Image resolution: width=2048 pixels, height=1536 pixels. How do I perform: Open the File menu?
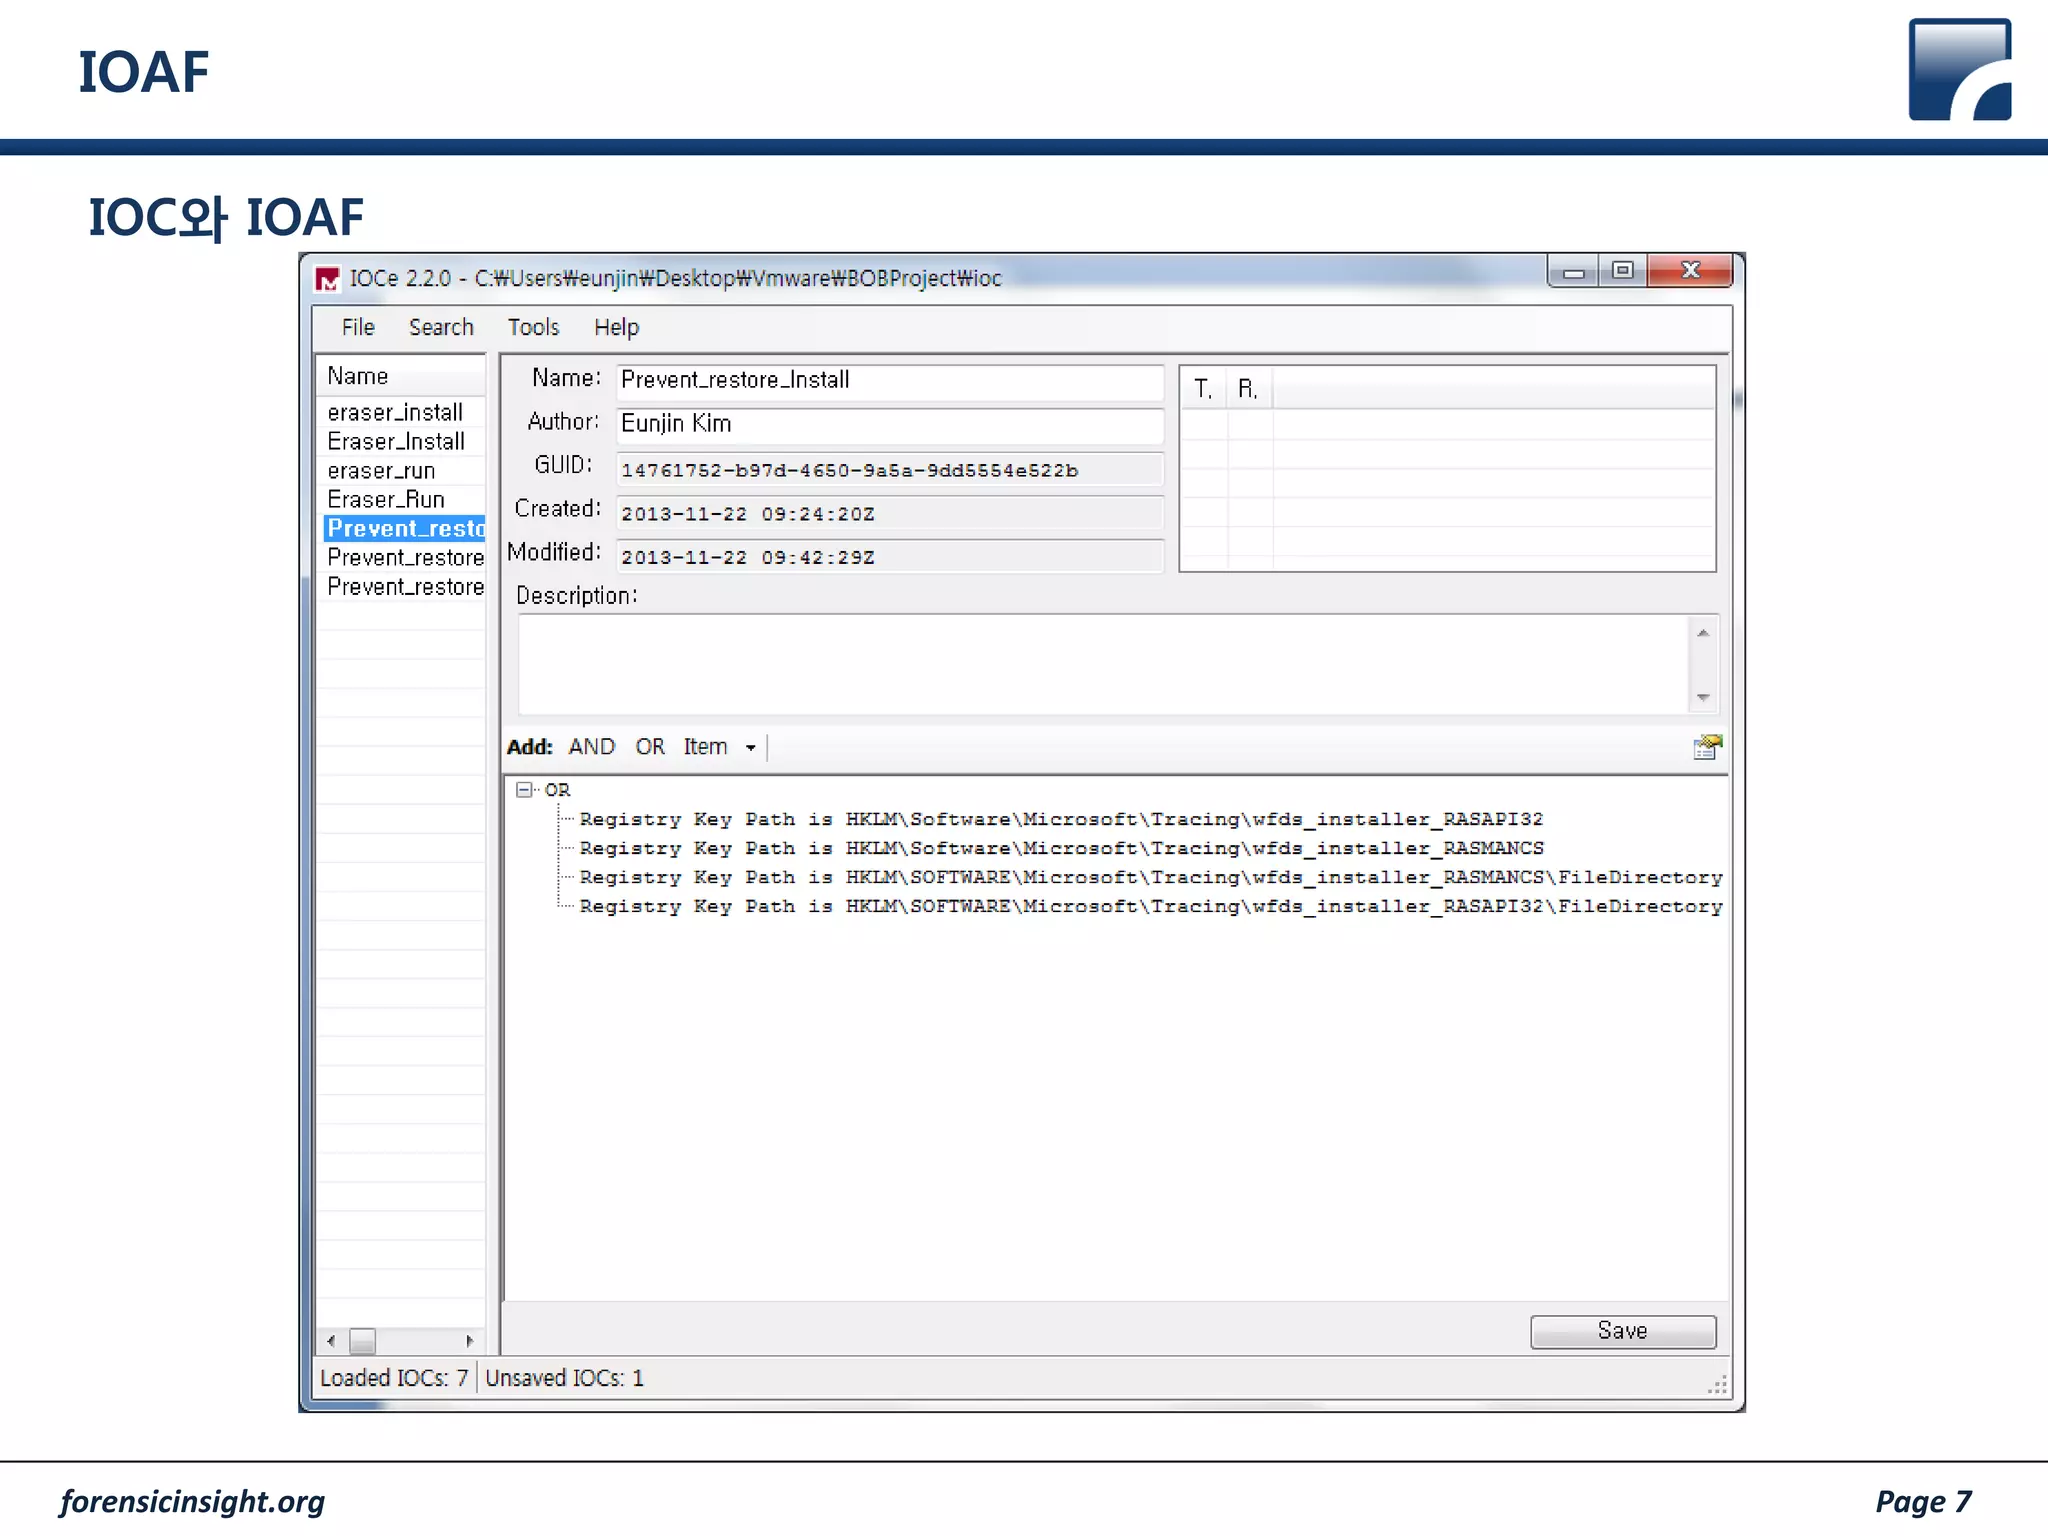(x=357, y=328)
